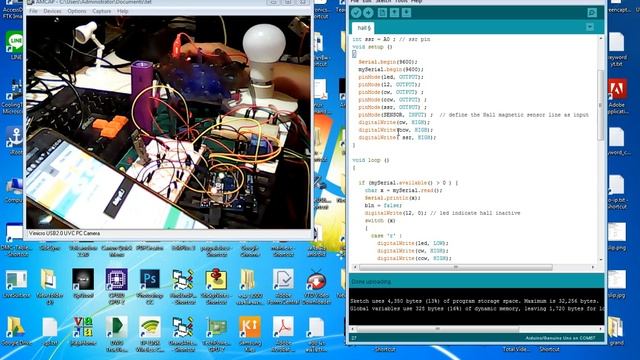This screenshot has height=360, width=640.
Task: Click the Save sketch icon in Arduino
Action: (x=407, y=13)
